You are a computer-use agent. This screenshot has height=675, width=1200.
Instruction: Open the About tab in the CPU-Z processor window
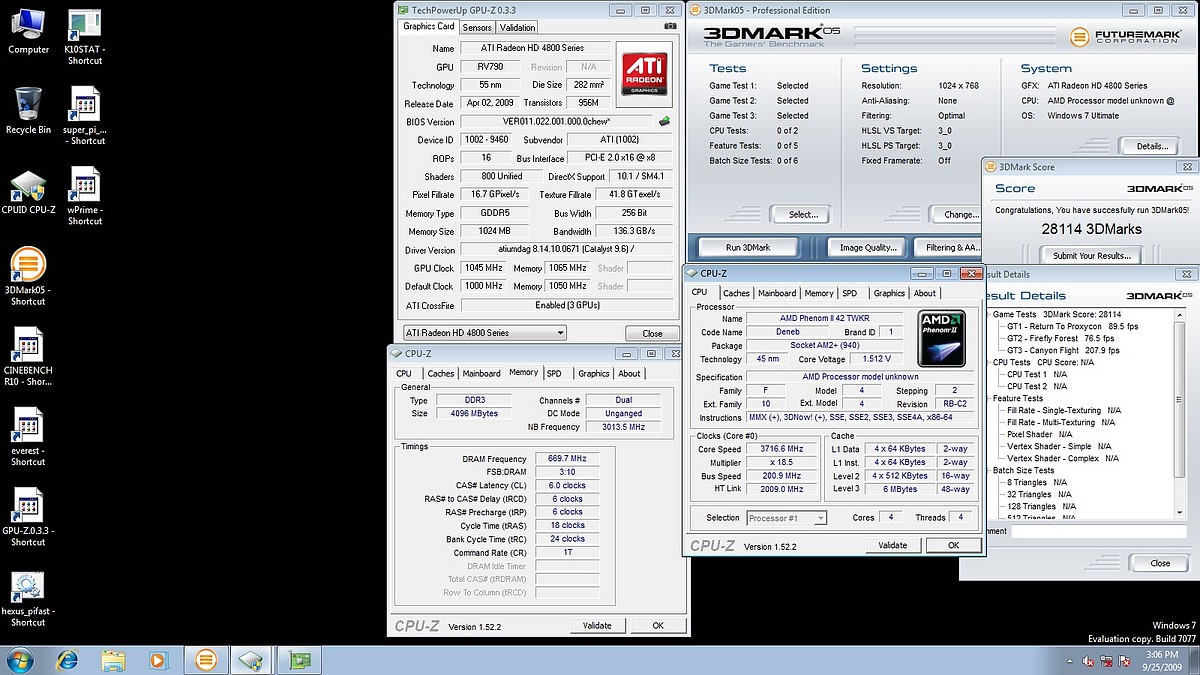[925, 293]
